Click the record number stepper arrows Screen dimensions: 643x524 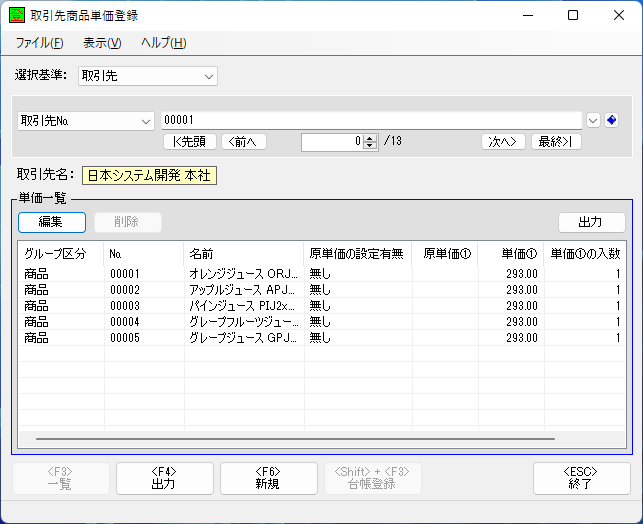tap(370, 141)
